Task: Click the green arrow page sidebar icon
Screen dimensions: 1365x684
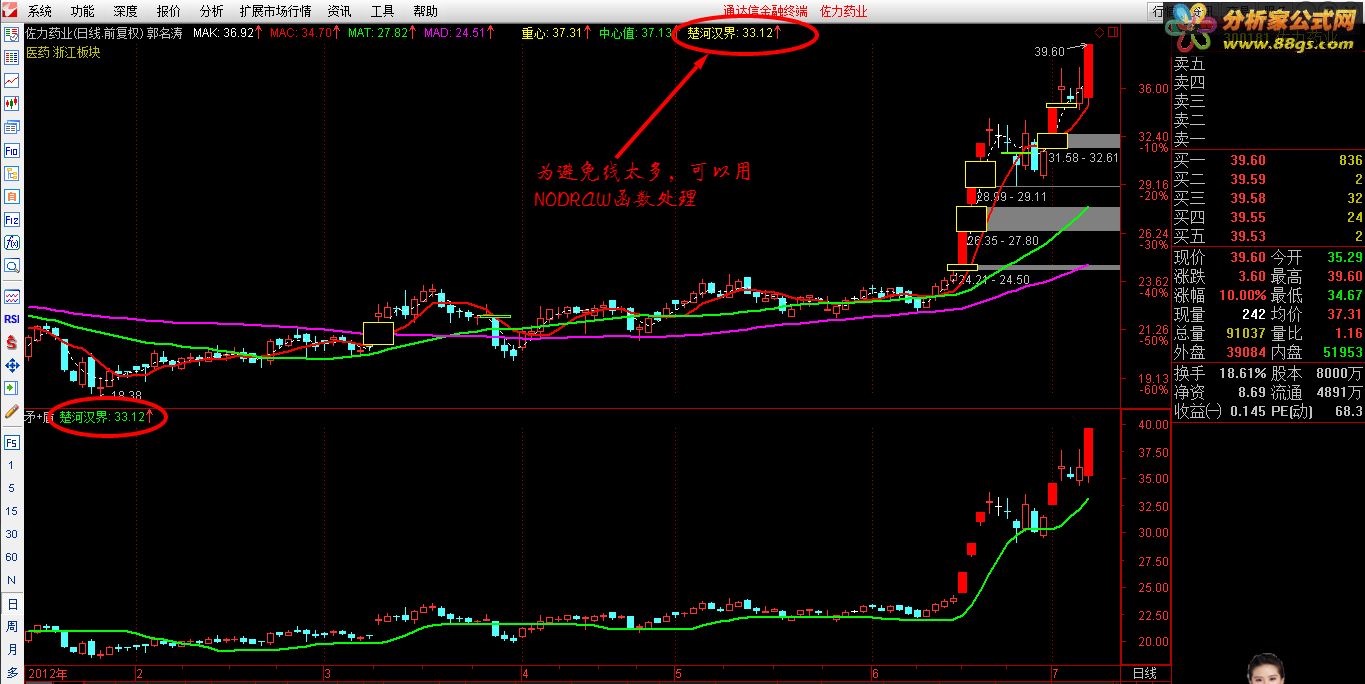Action: tap(12, 388)
